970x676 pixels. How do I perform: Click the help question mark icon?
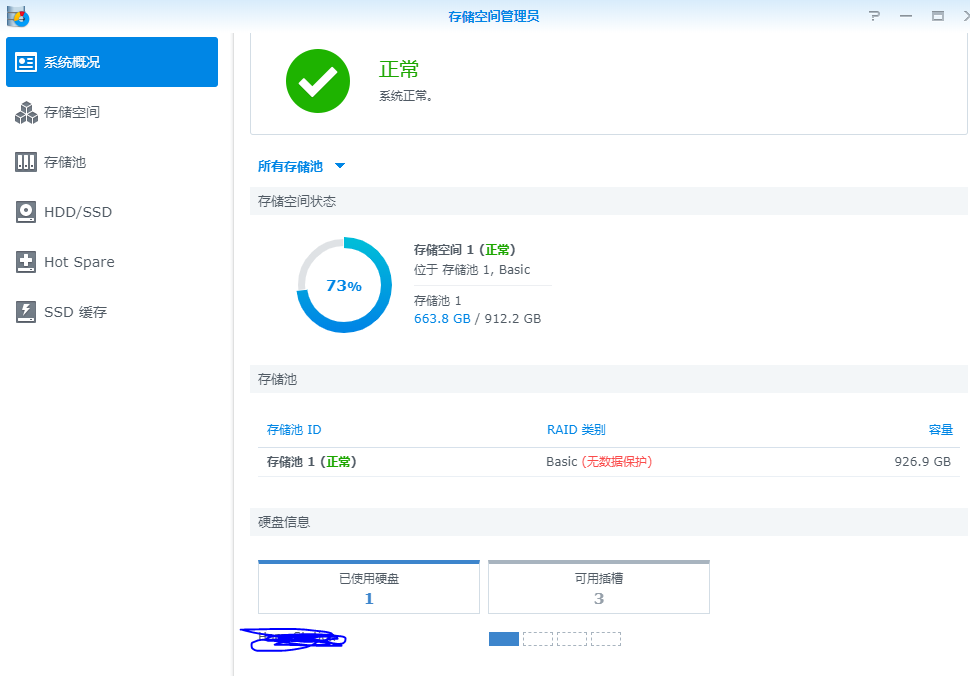pos(874,16)
